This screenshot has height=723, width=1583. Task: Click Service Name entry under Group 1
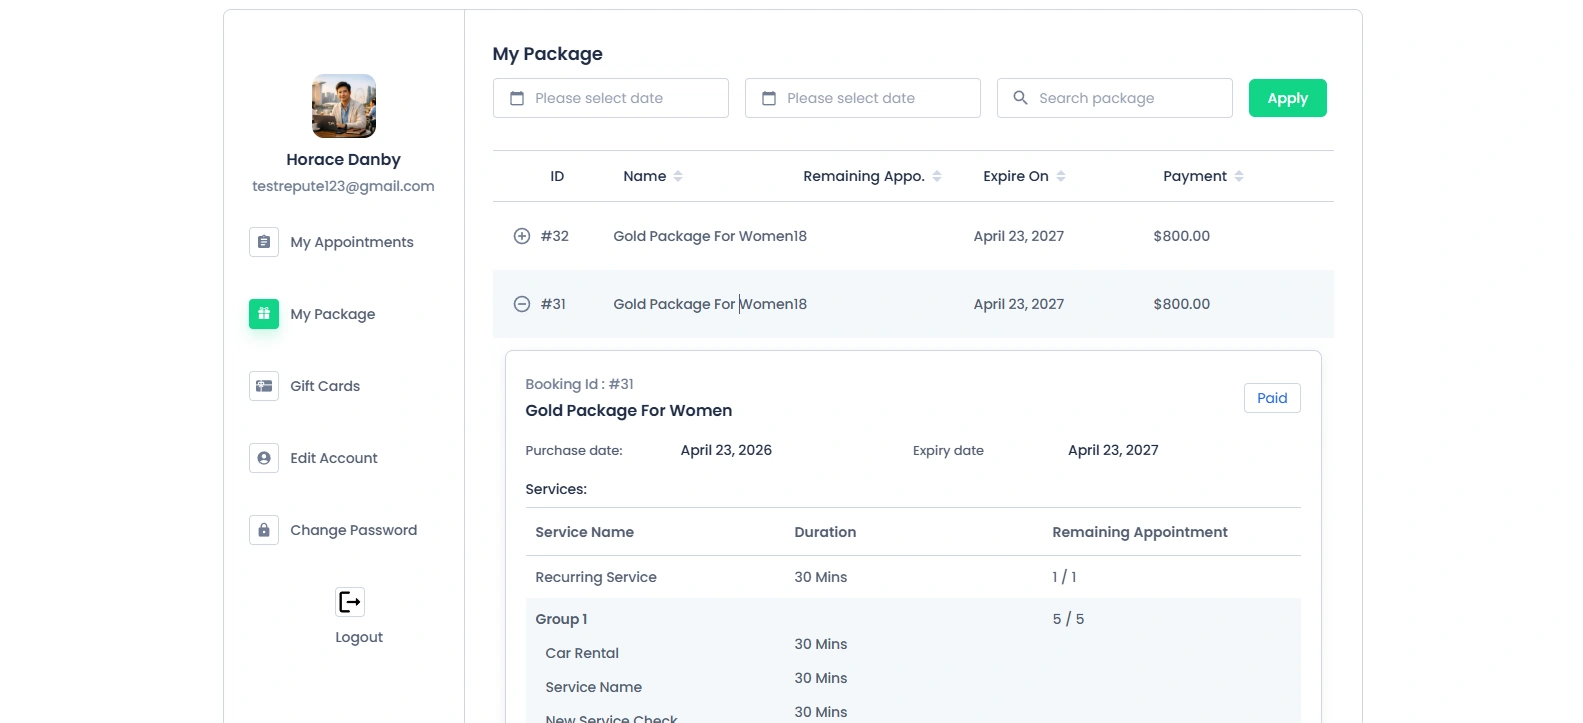[594, 687]
